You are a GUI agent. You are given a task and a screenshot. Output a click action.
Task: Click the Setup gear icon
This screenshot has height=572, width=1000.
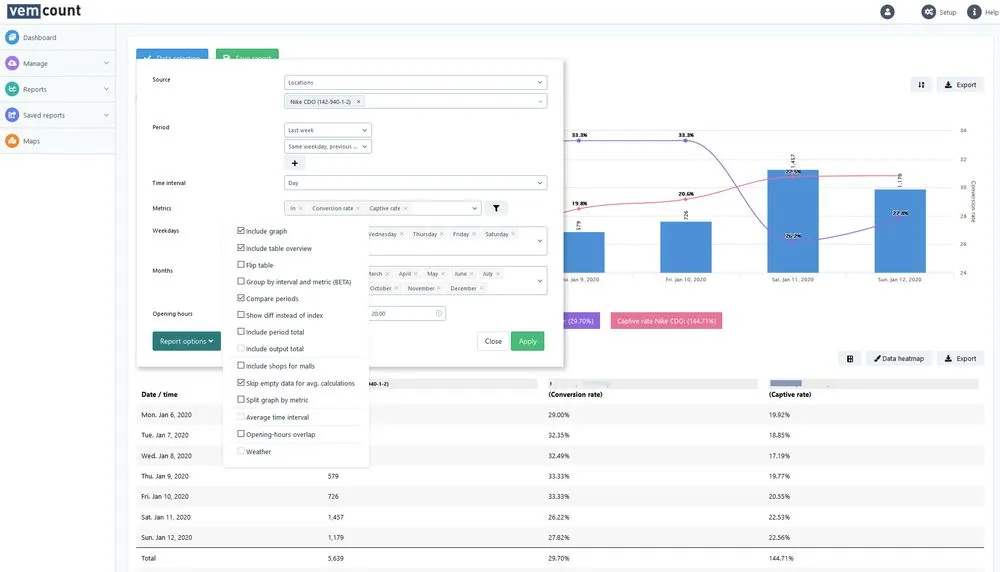click(x=929, y=11)
